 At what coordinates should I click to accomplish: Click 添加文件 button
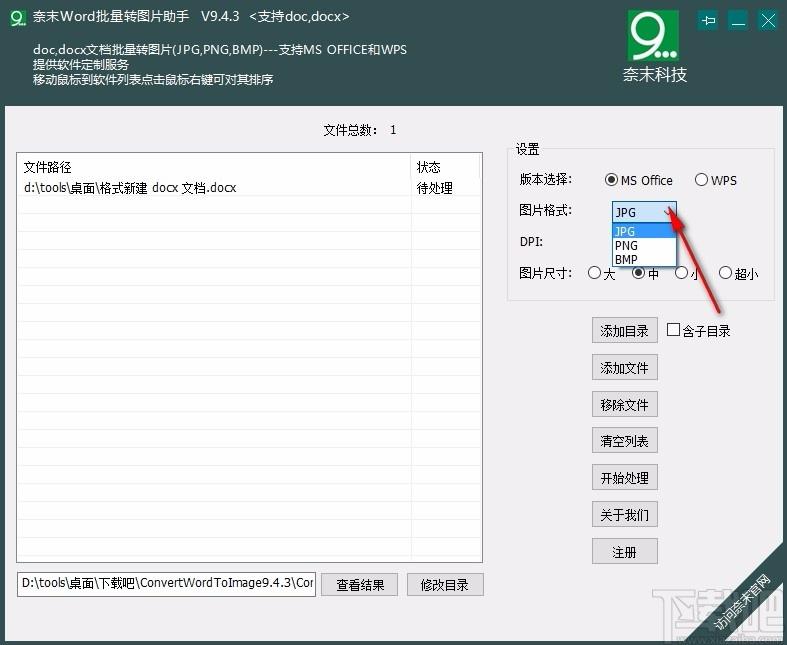coord(624,368)
